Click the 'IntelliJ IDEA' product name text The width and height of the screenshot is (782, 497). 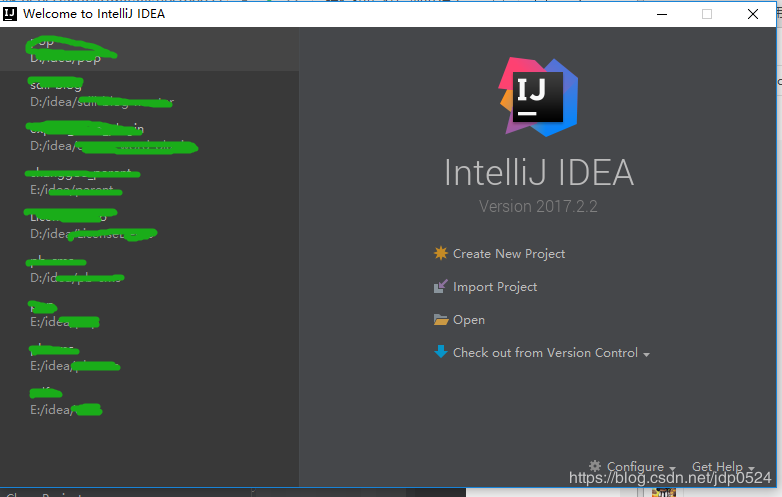point(539,172)
